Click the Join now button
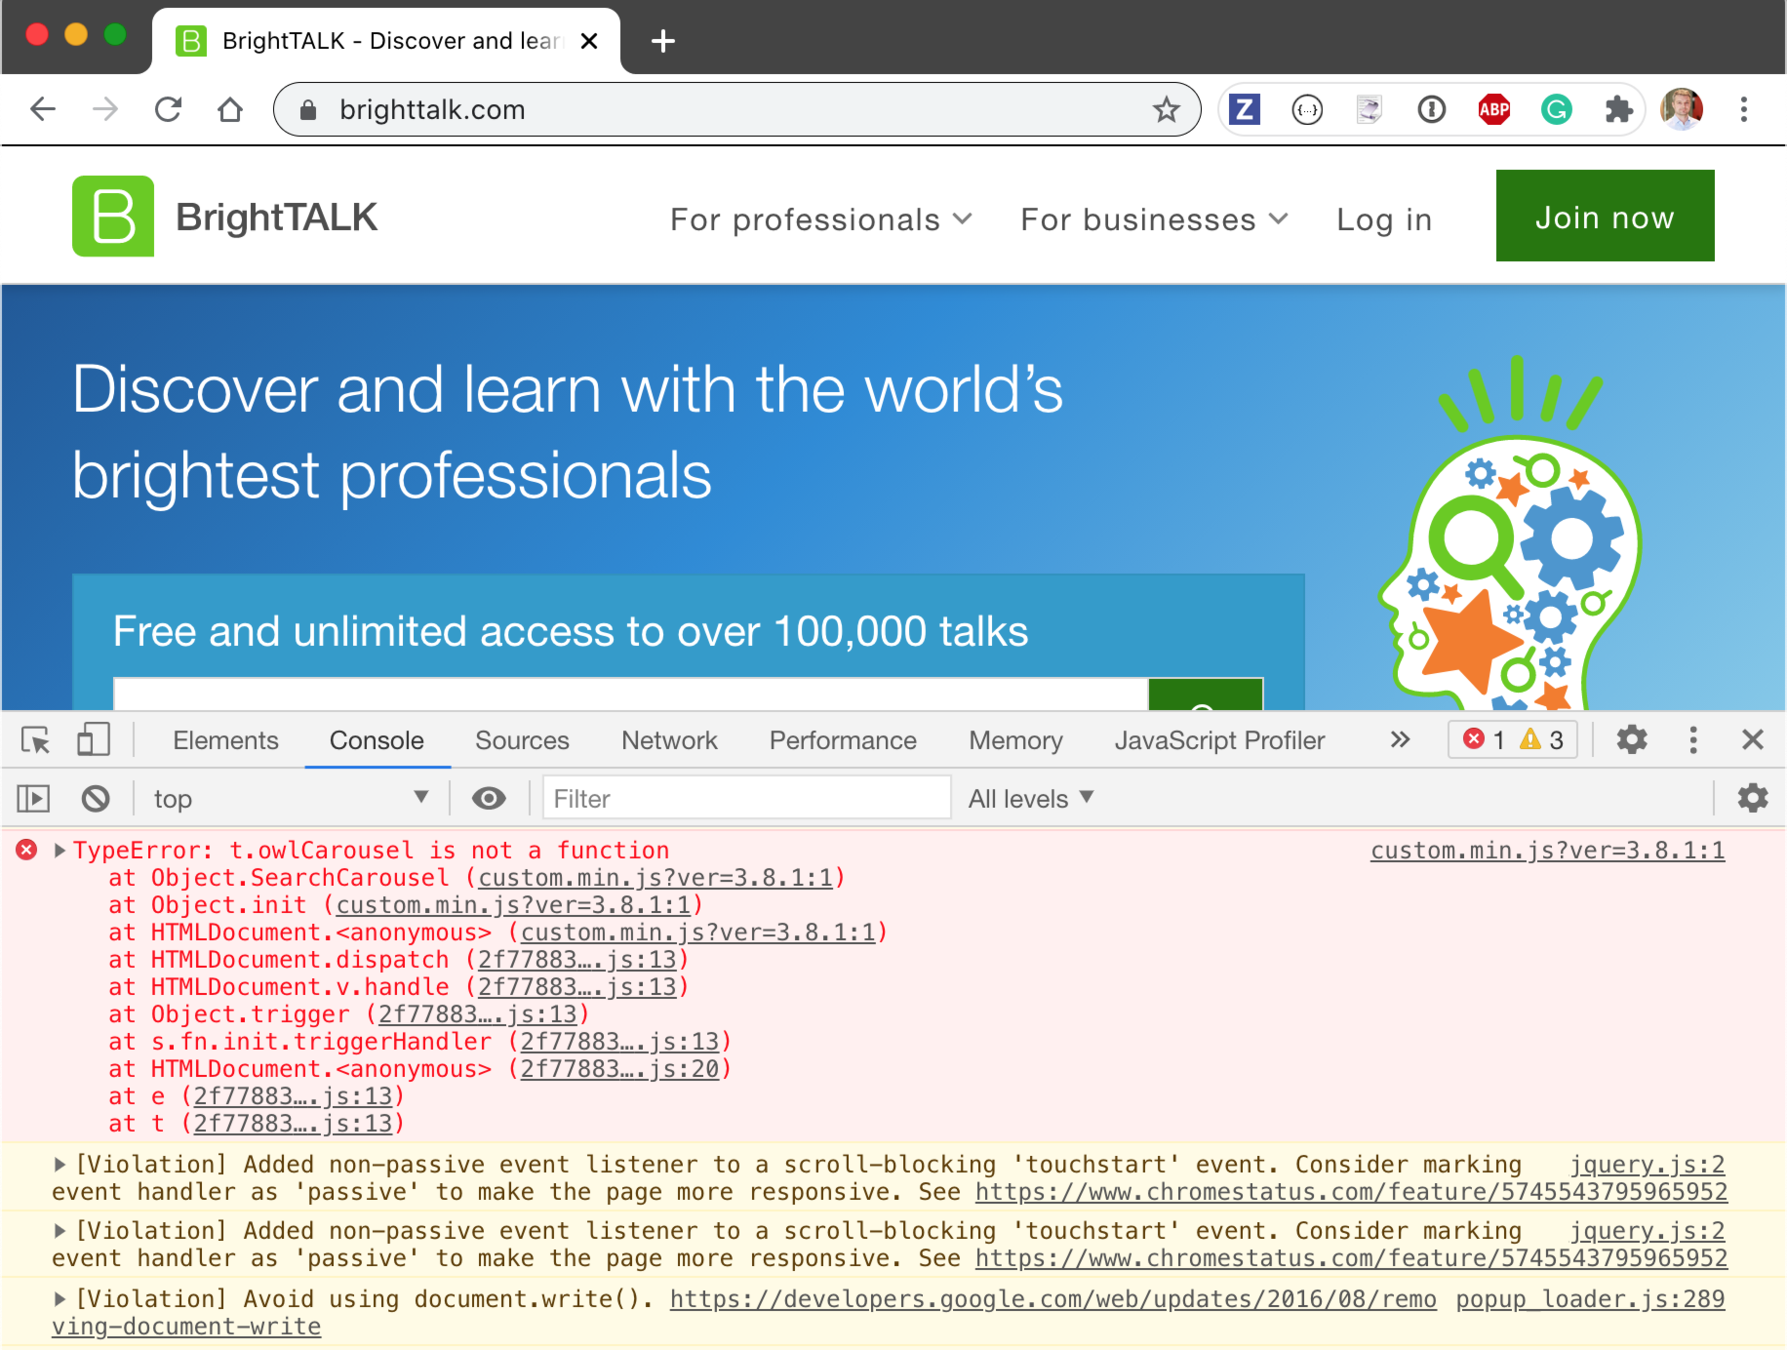The image size is (1787, 1350). 1604,216
